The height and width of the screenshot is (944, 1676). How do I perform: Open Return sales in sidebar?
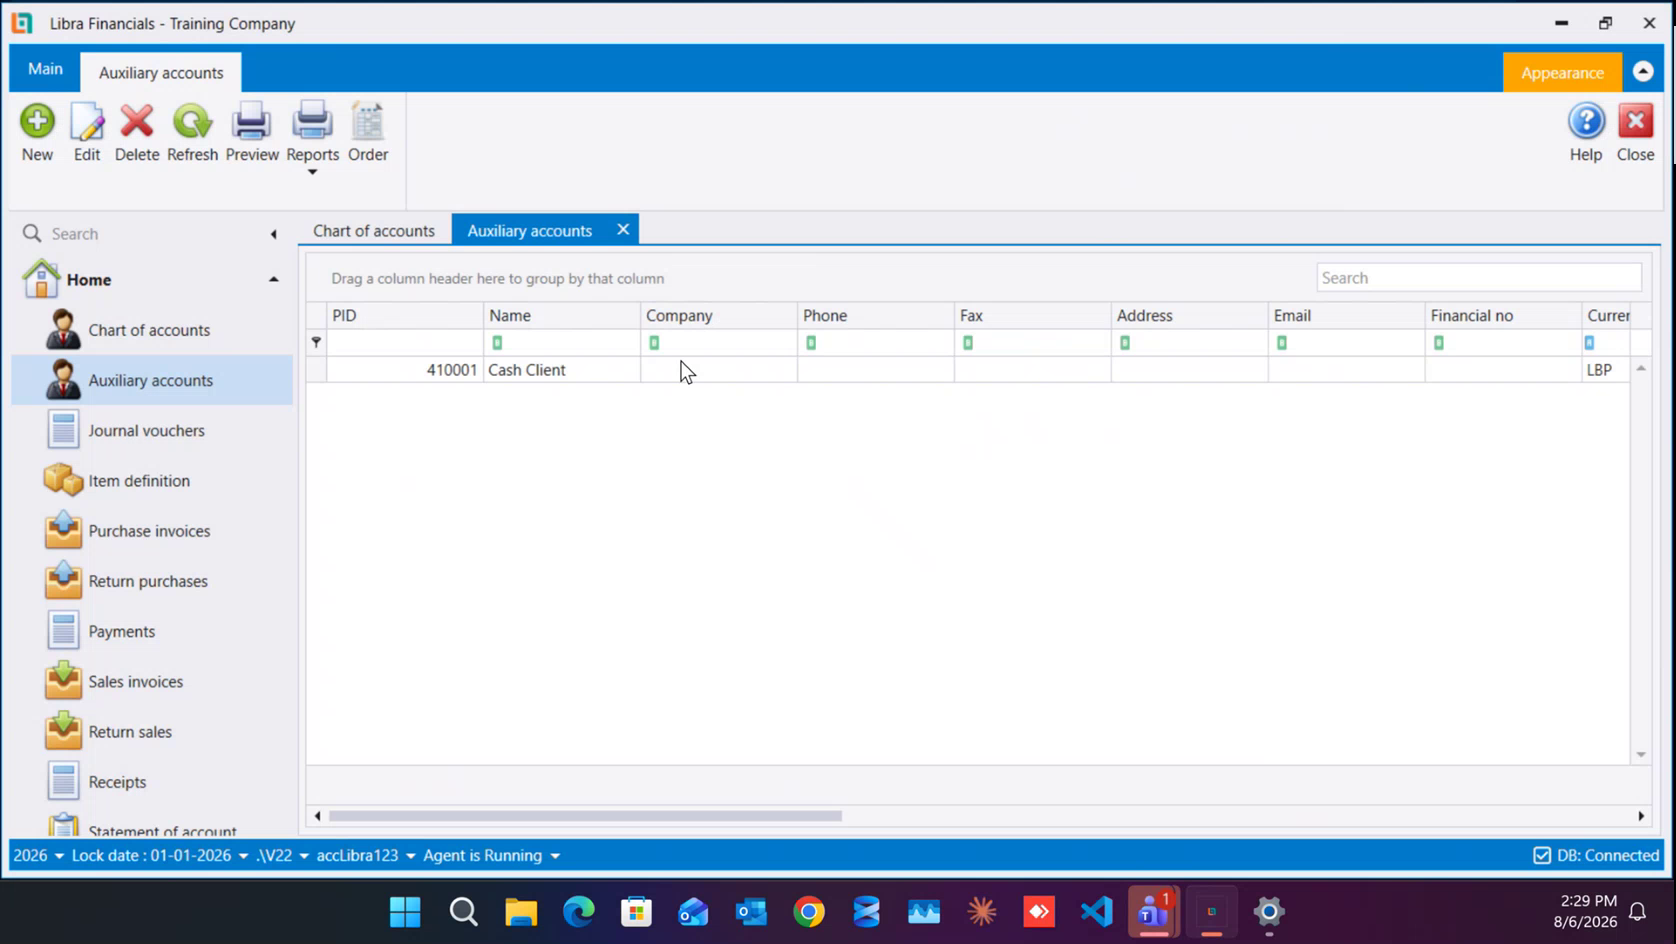click(x=152, y=732)
